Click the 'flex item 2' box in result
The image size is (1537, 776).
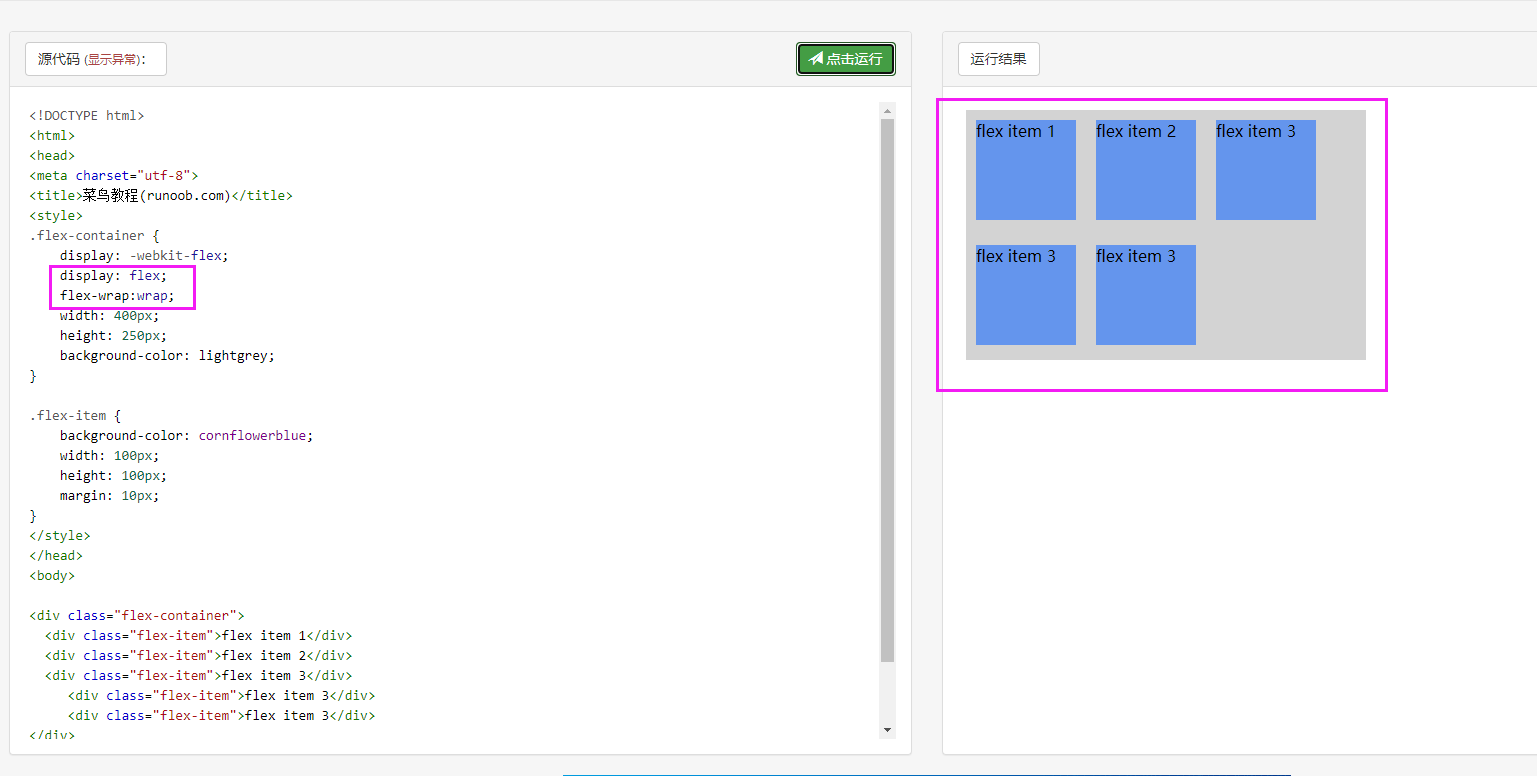coord(1146,170)
